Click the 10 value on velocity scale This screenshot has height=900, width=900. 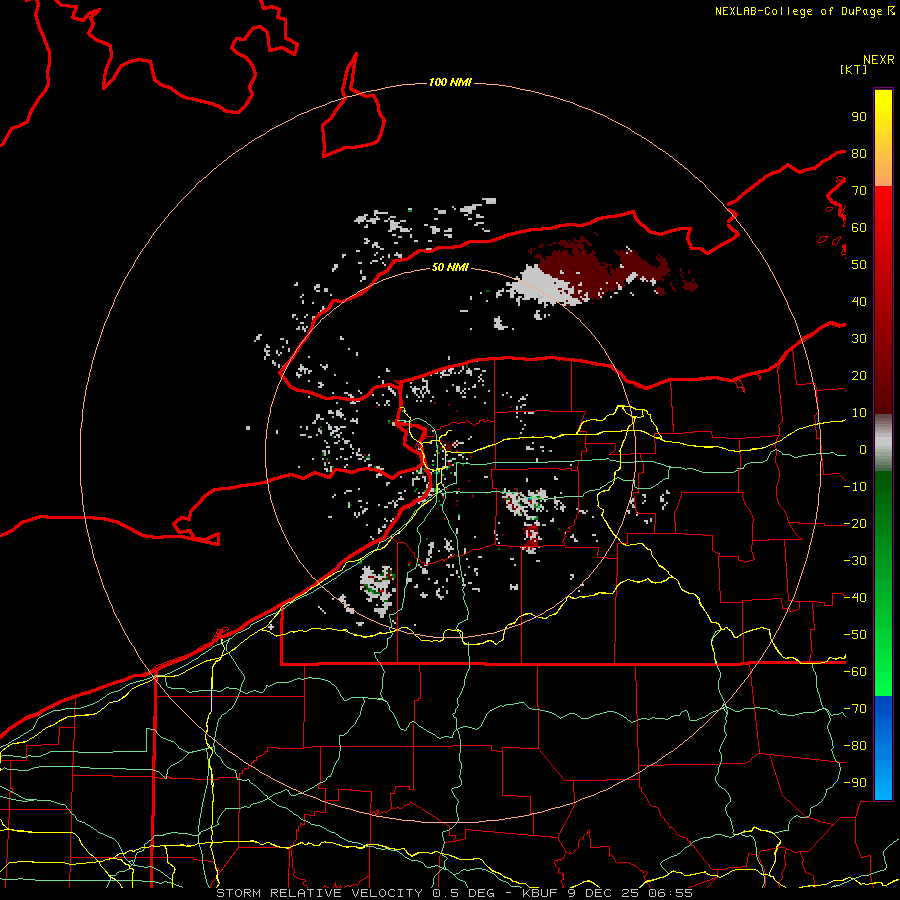(x=859, y=413)
